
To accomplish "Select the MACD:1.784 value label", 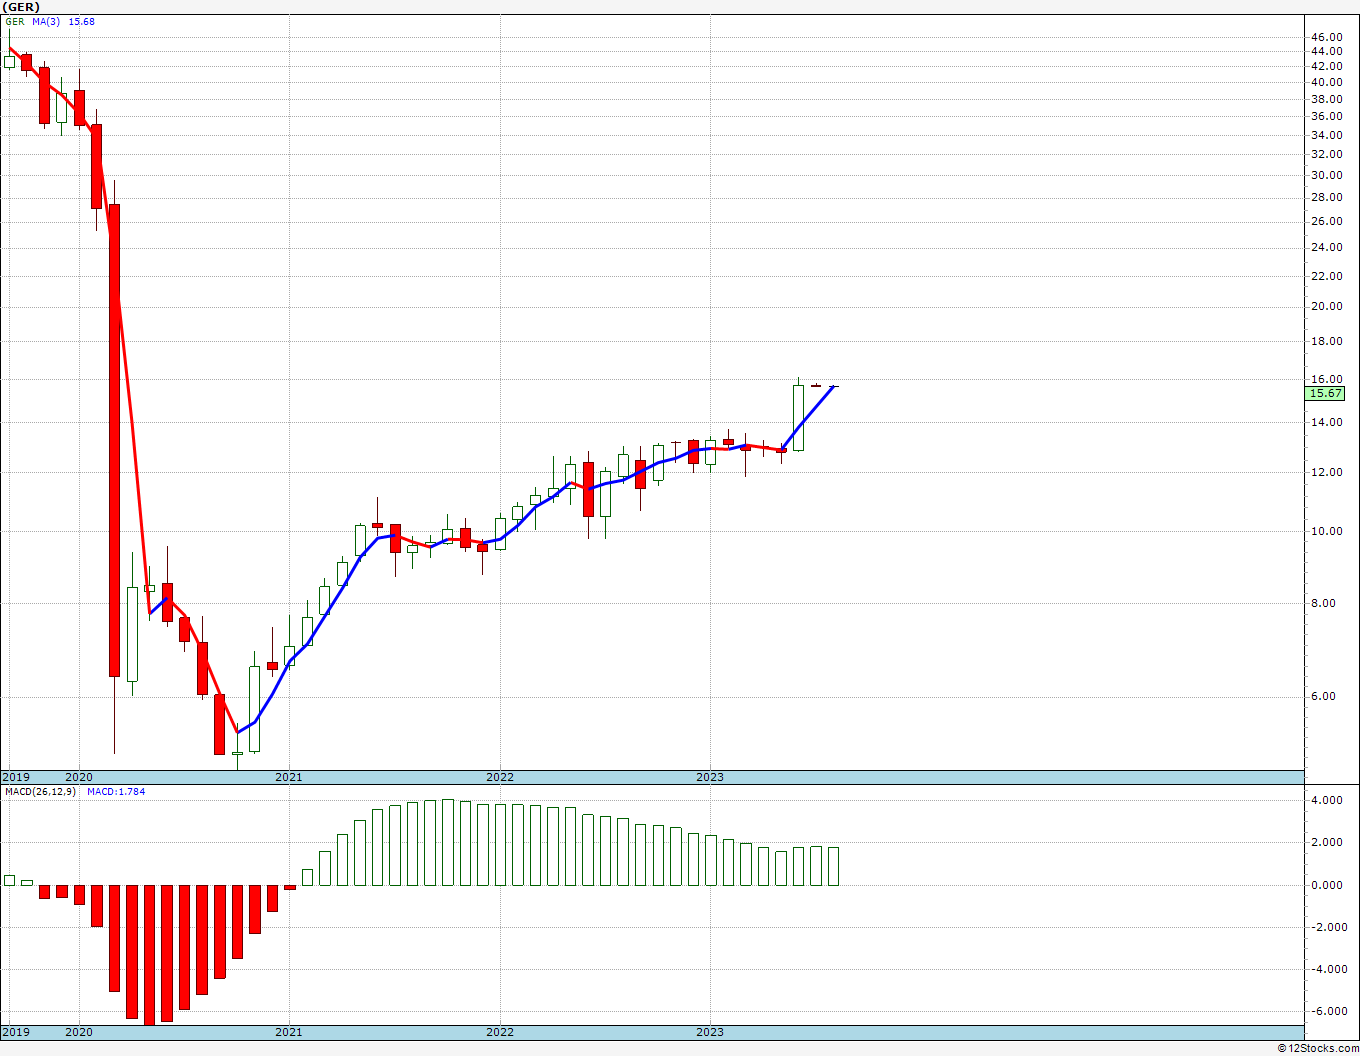I will click(116, 792).
